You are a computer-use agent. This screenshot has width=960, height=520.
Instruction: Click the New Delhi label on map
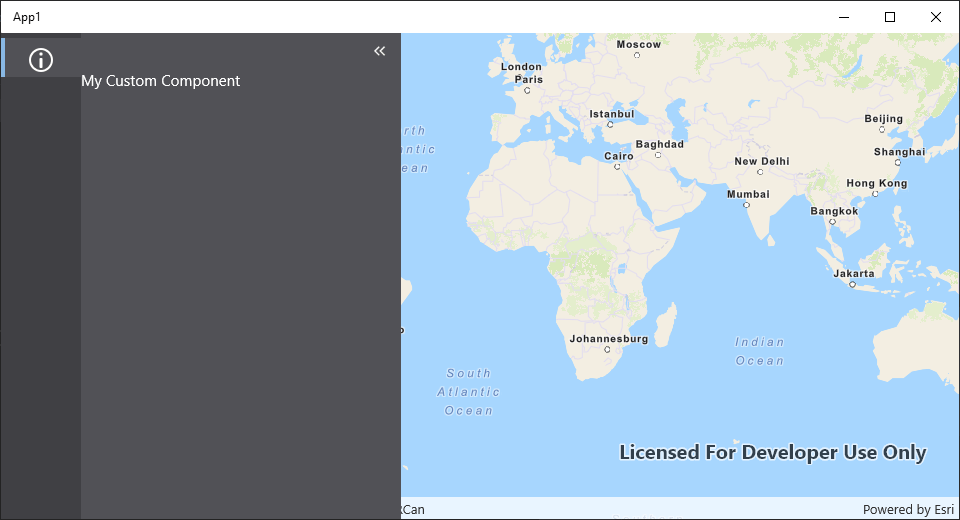[x=762, y=162]
